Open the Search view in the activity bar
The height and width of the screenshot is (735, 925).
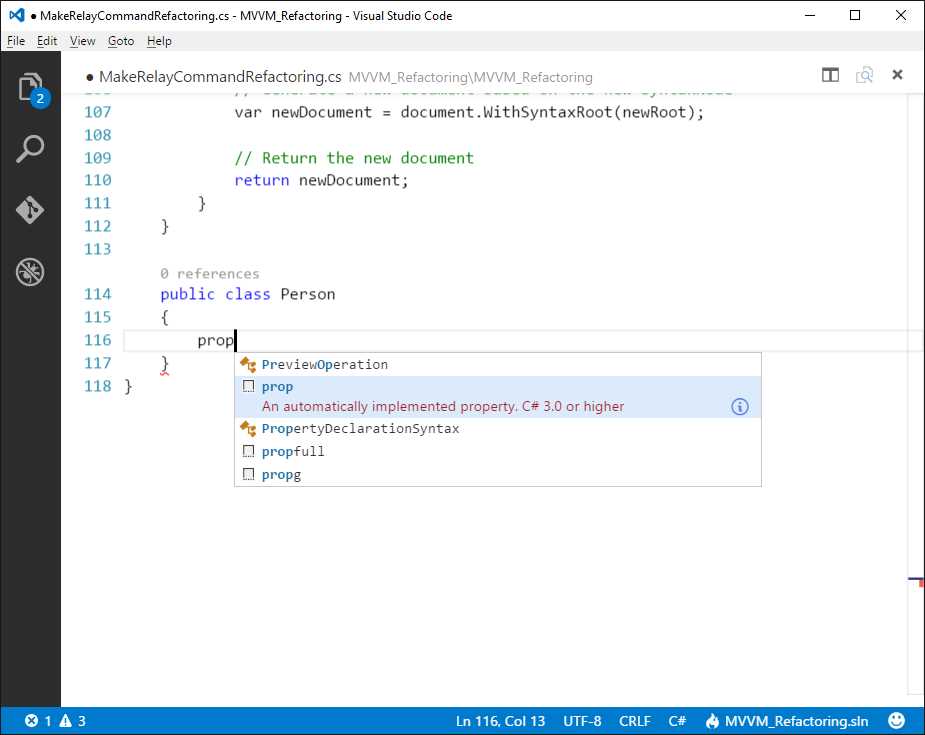30,148
